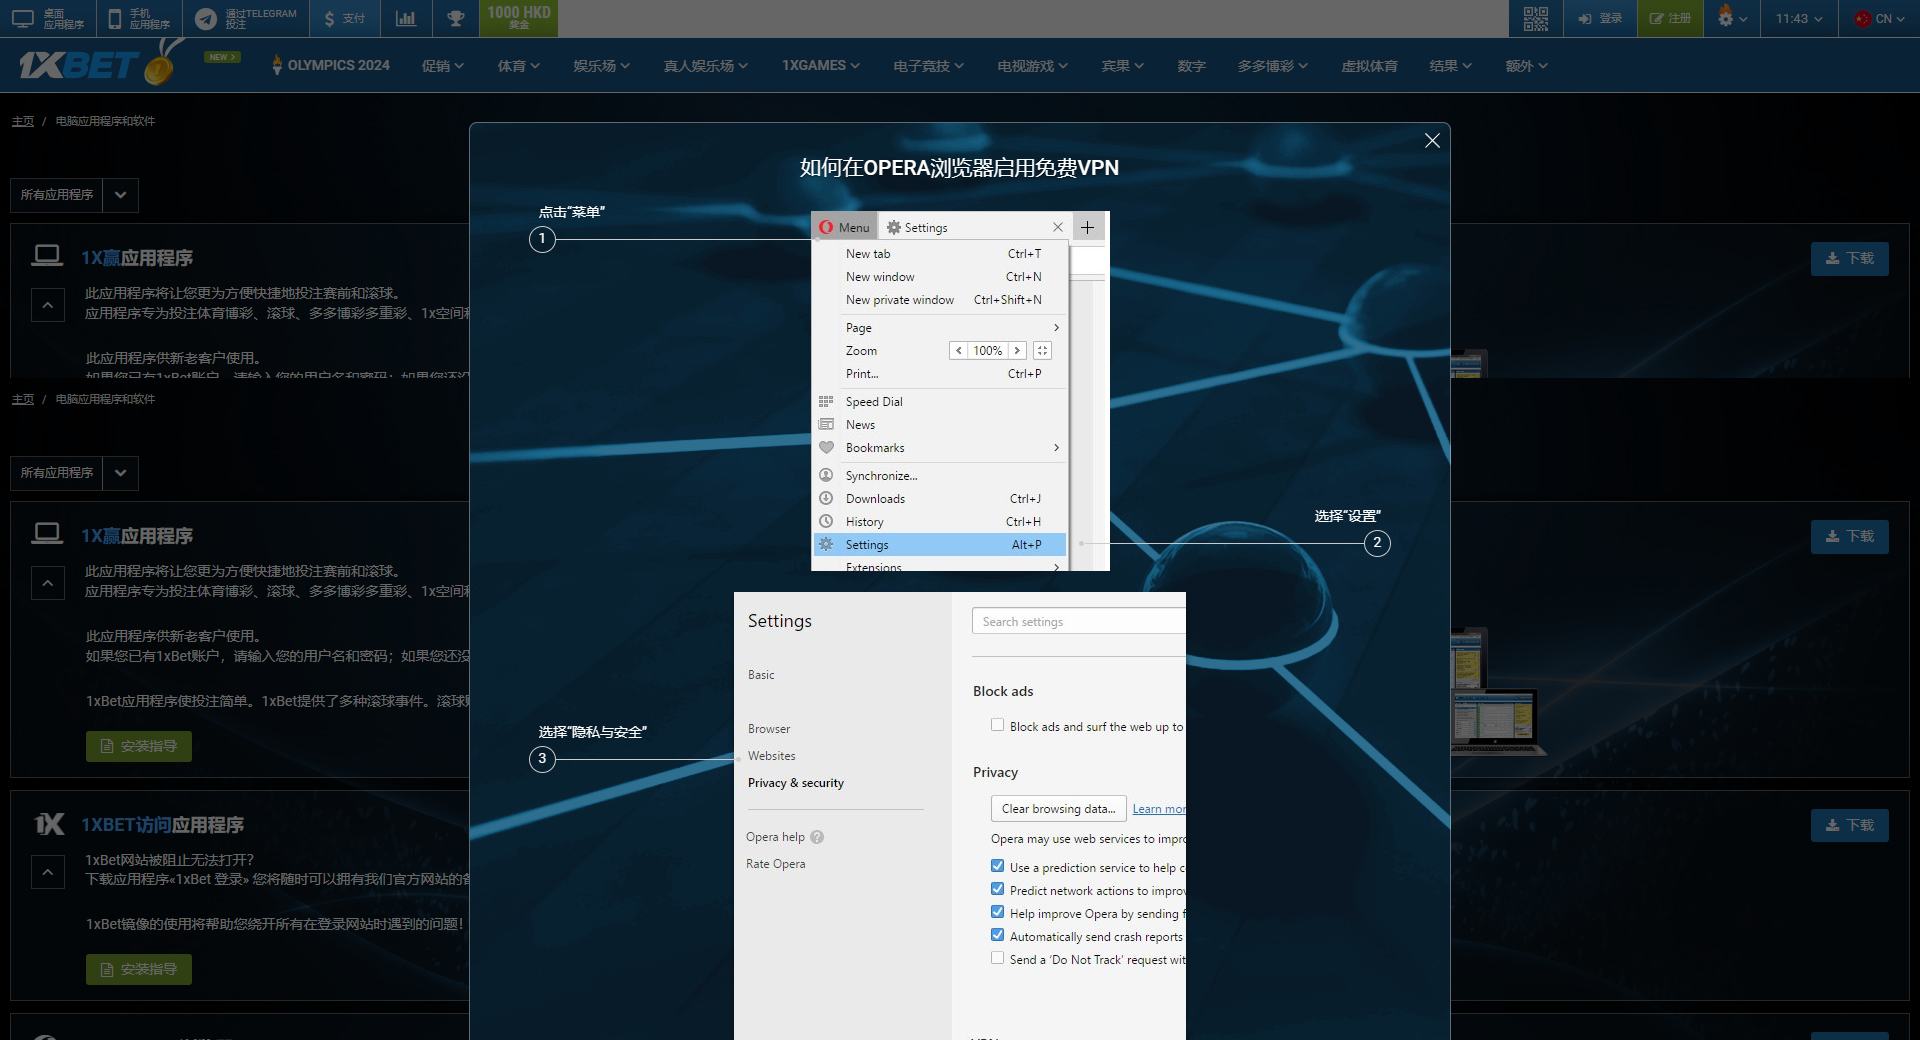1920x1040 pixels.
Task: Click zoom increase arrow beside 100%
Action: click(x=1016, y=350)
